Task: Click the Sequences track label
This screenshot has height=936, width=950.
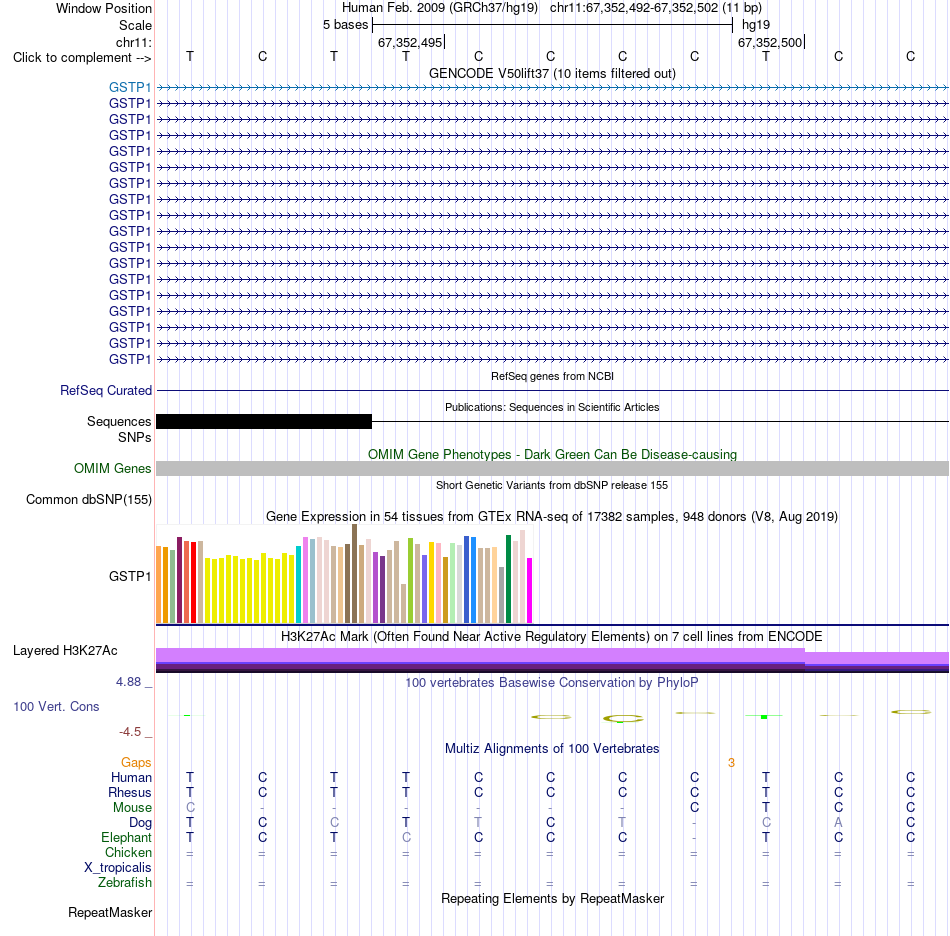Action: click(119, 421)
